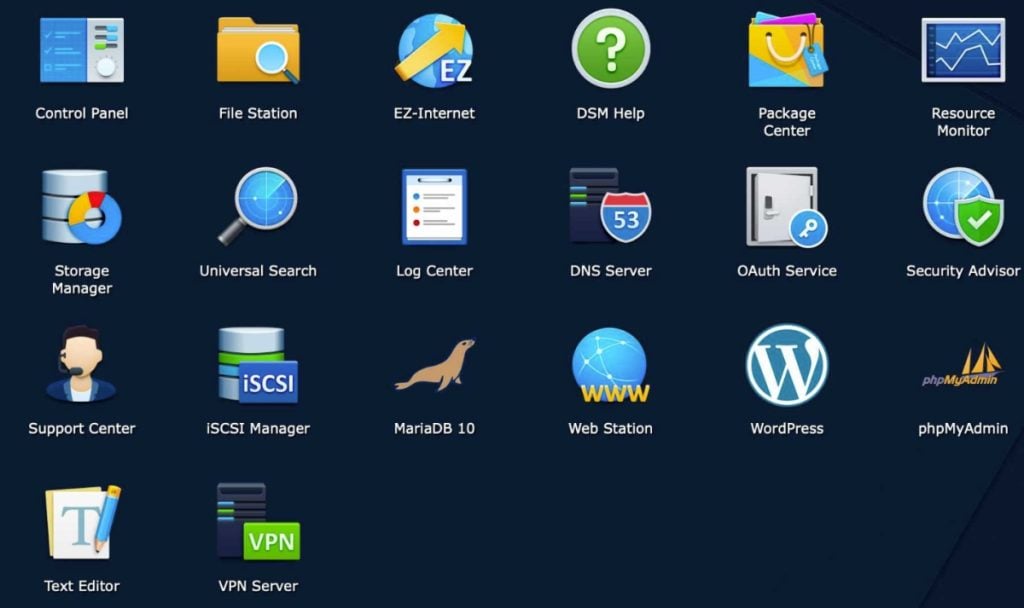The width and height of the screenshot is (1024, 608).
Task: Launch Security Advisor shield icon
Action: pos(963,206)
